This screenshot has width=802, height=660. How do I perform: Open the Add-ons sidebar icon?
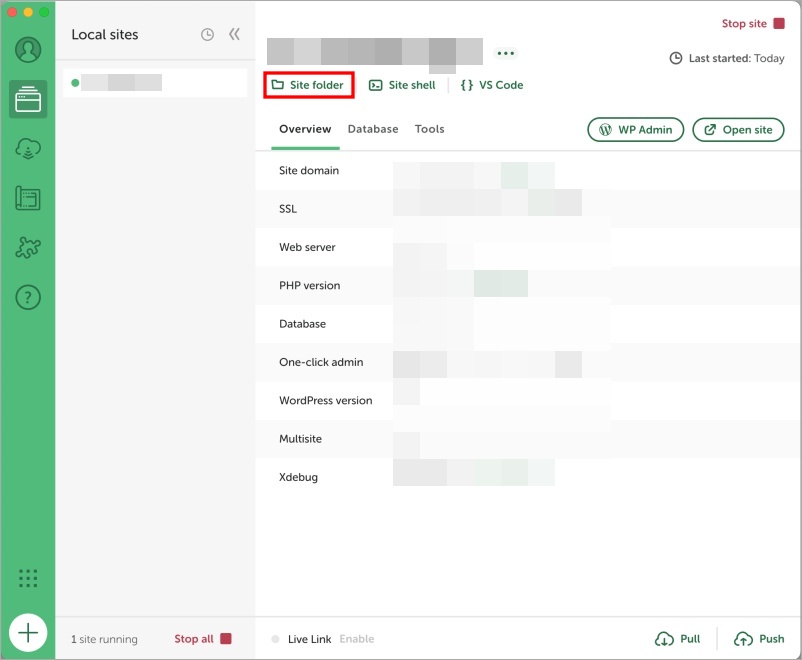[x=27, y=248]
